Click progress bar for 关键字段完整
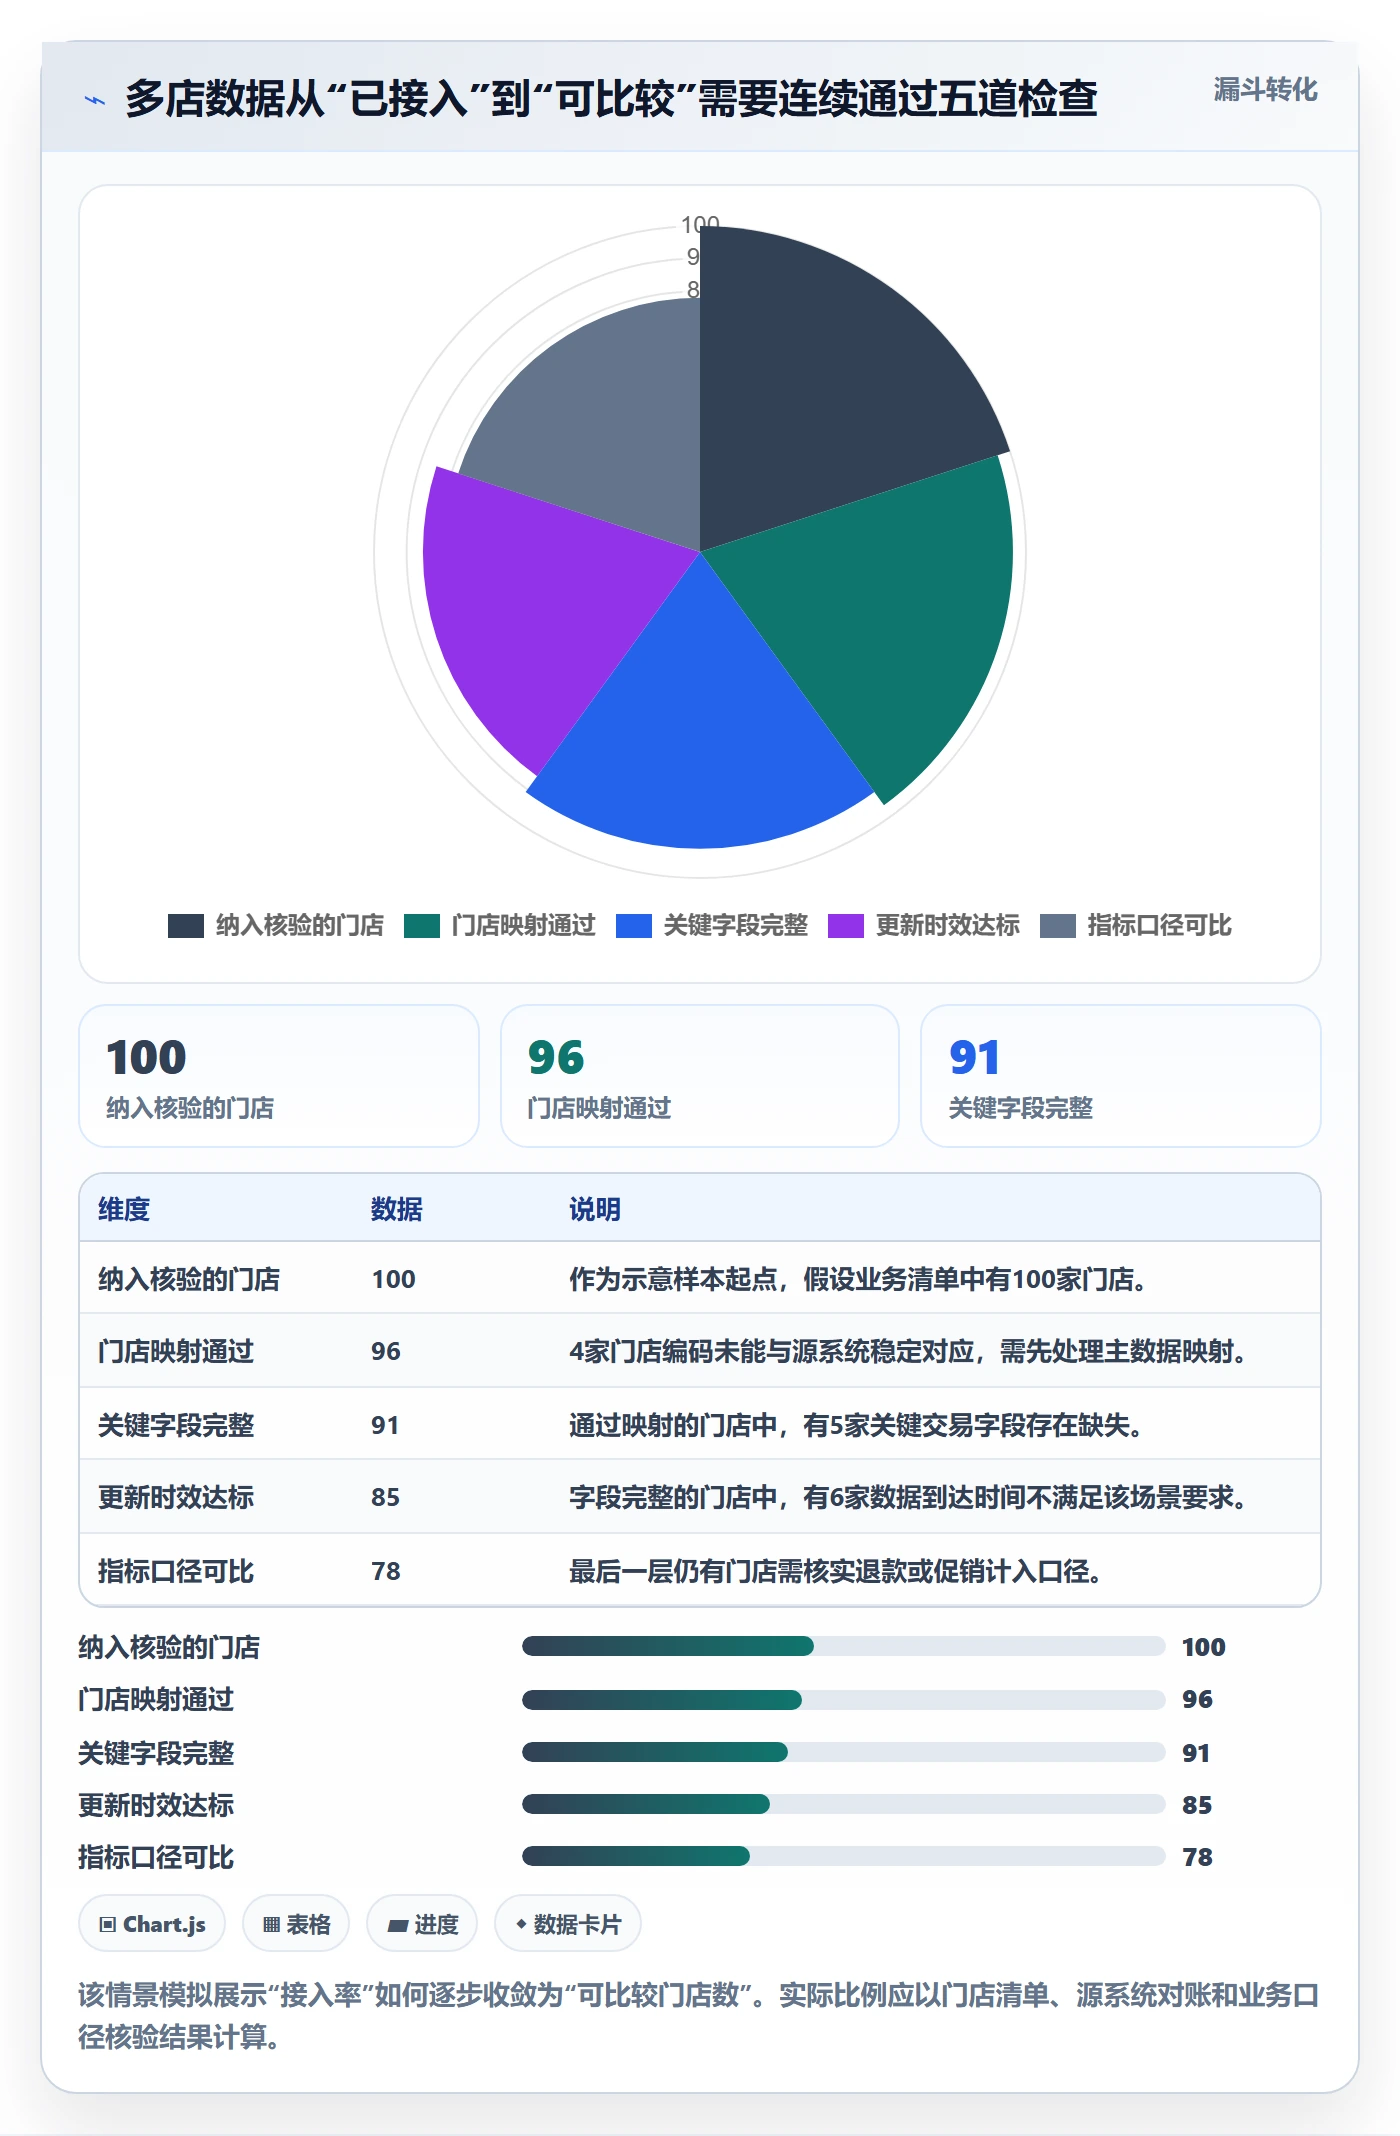Viewport: 1400px width, 2136px height. [844, 1752]
